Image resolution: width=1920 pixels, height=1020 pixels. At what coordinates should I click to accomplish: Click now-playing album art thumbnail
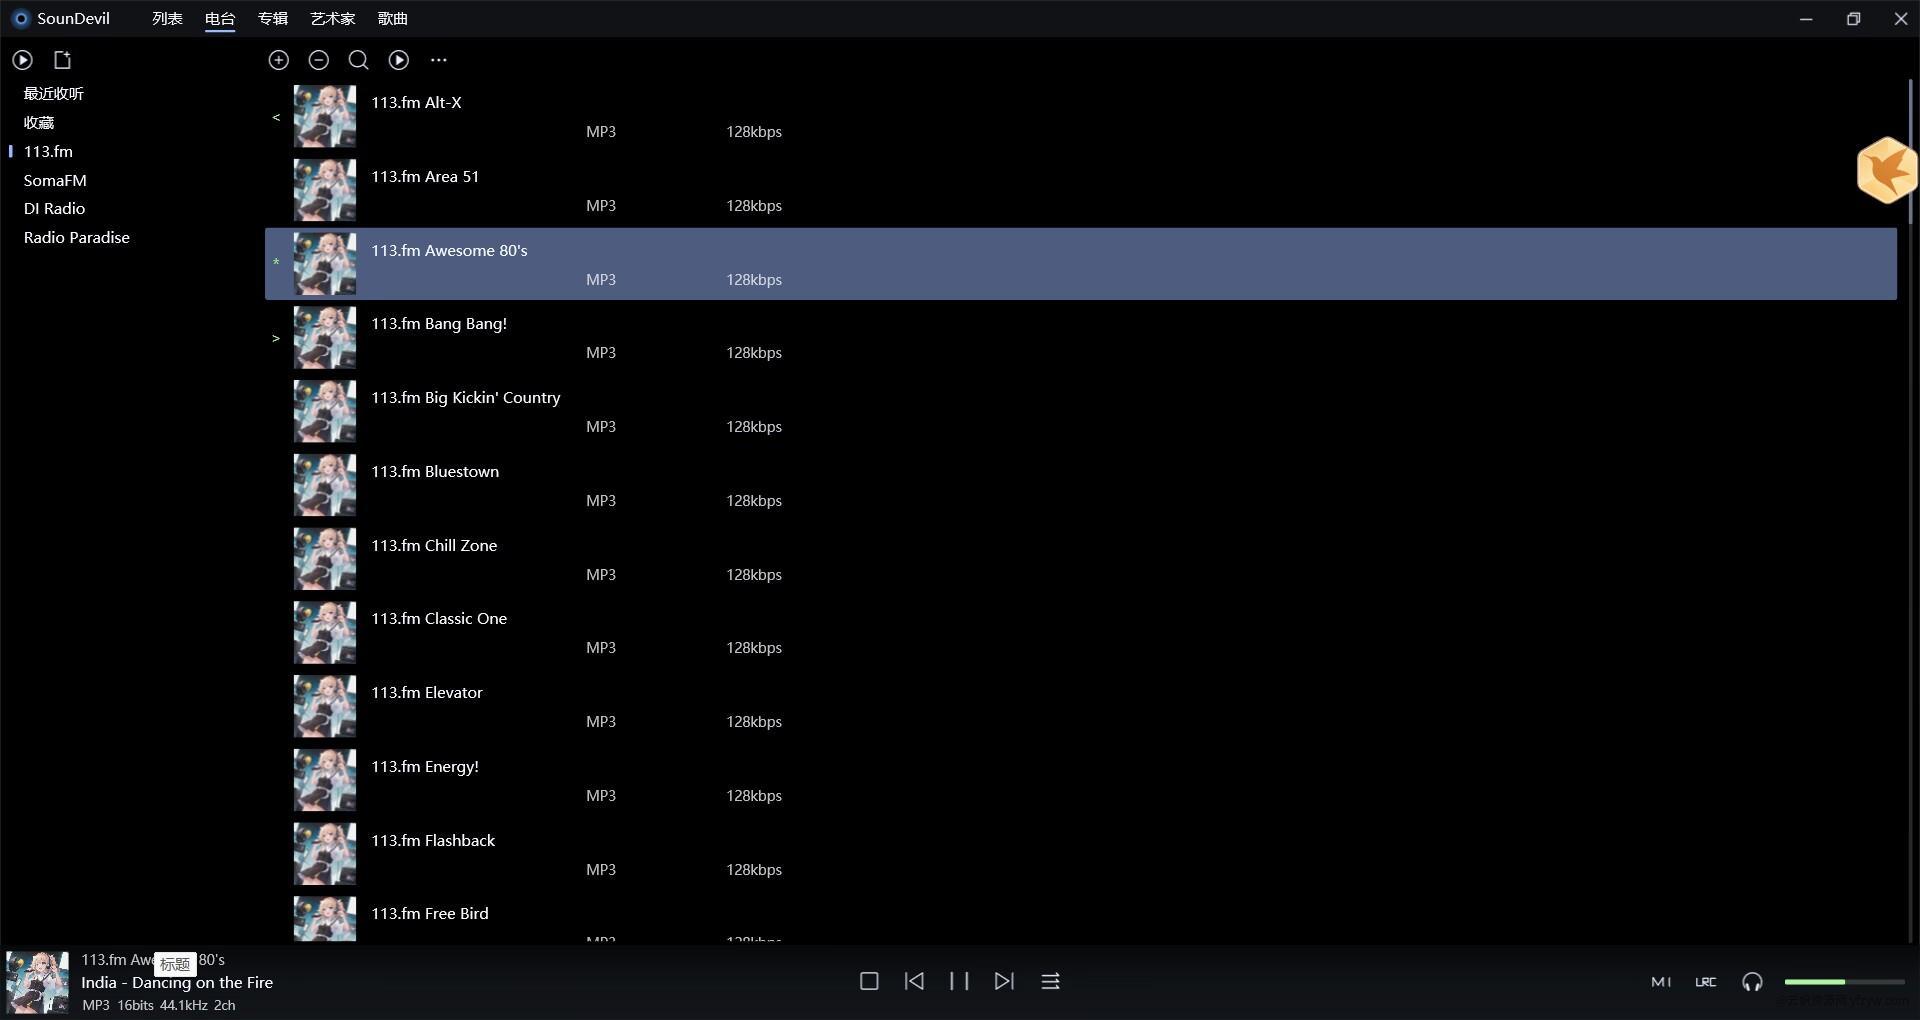click(38, 982)
